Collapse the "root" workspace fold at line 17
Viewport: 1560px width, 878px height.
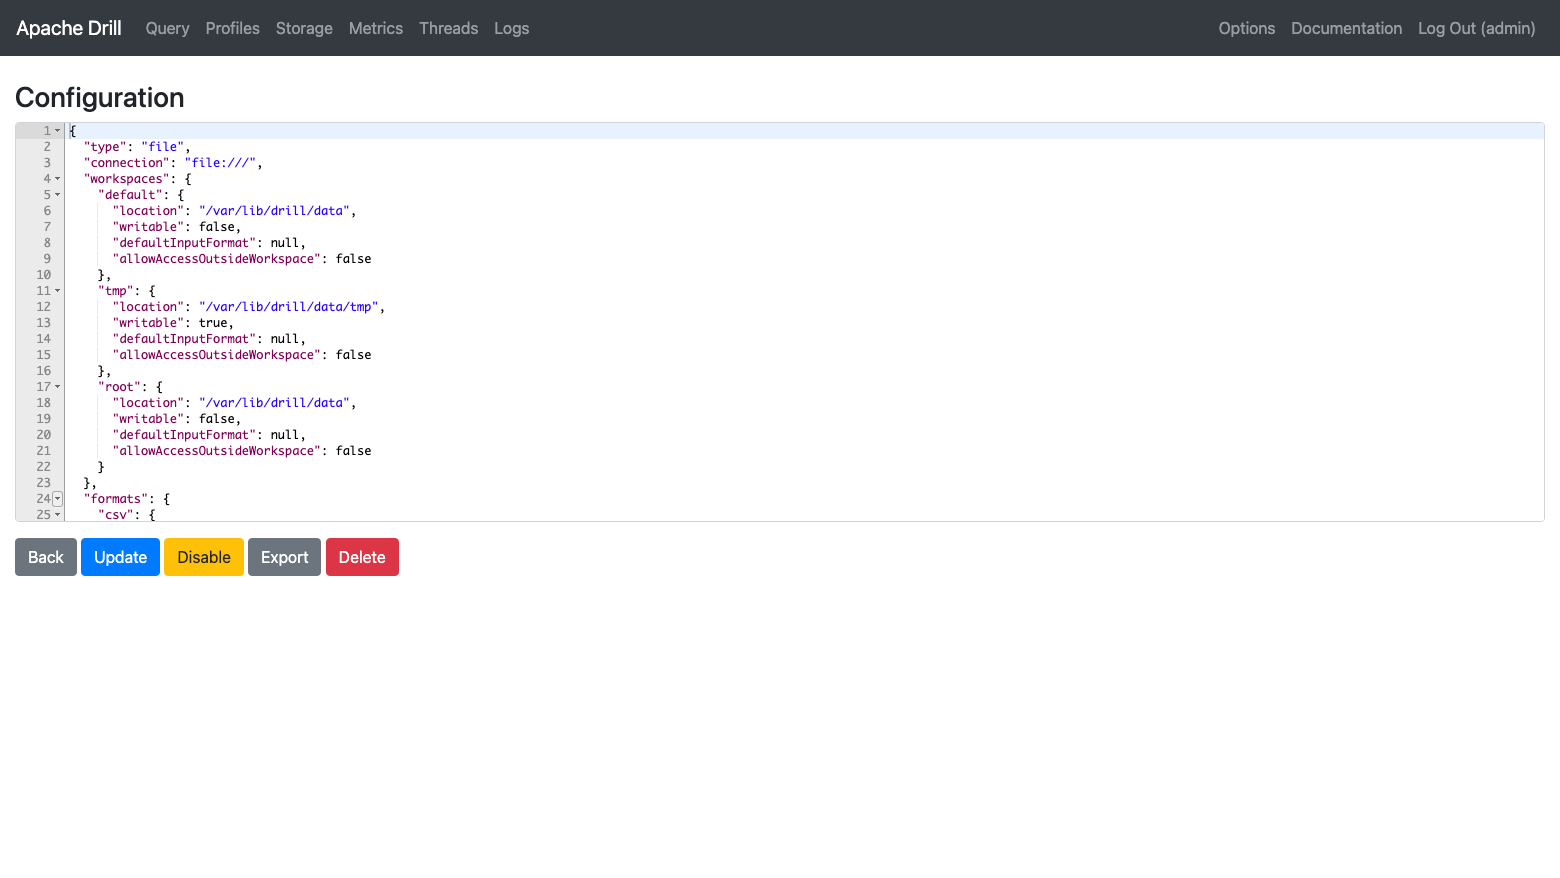click(x=57, y=387)
